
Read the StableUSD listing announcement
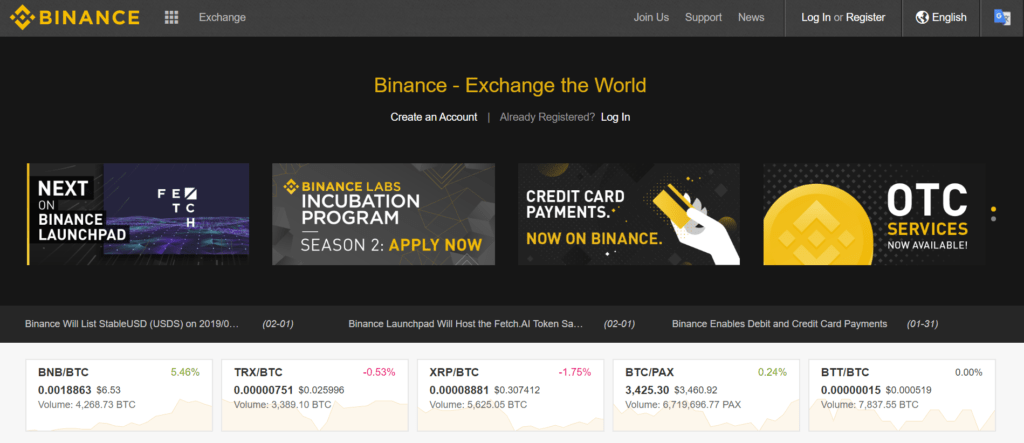tap(132, 323)
